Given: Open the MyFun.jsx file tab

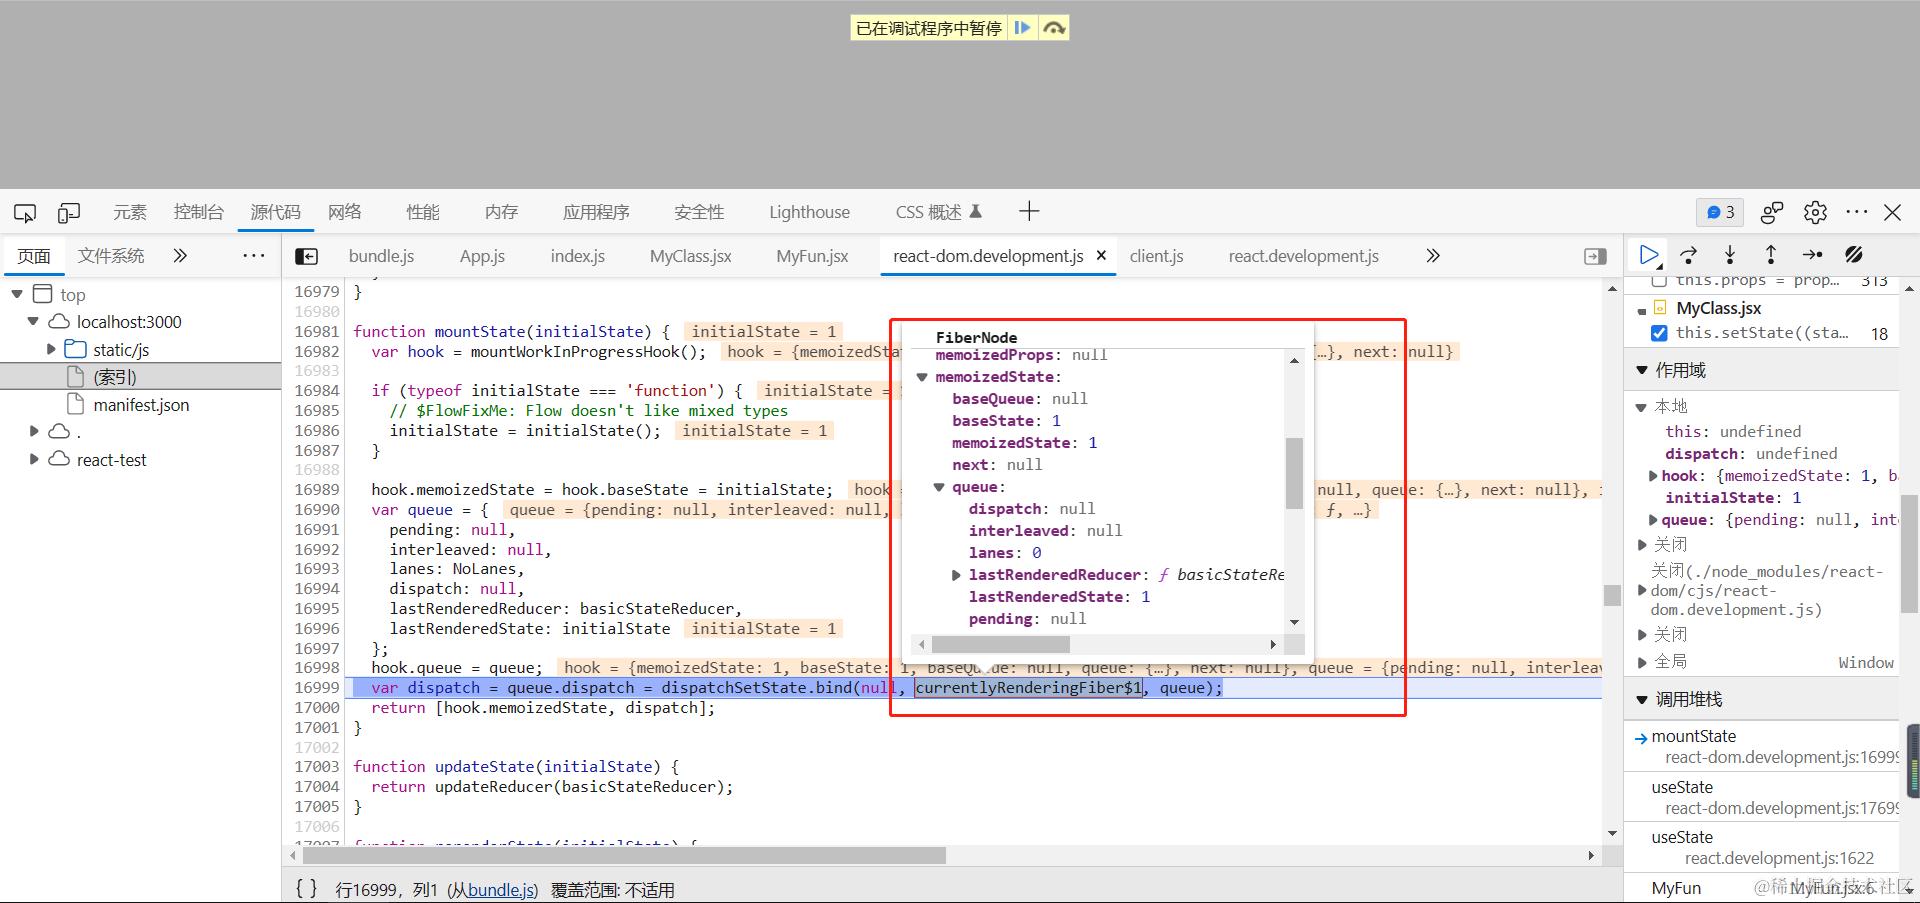Looking at the screenshot, I should coord(812,256).
